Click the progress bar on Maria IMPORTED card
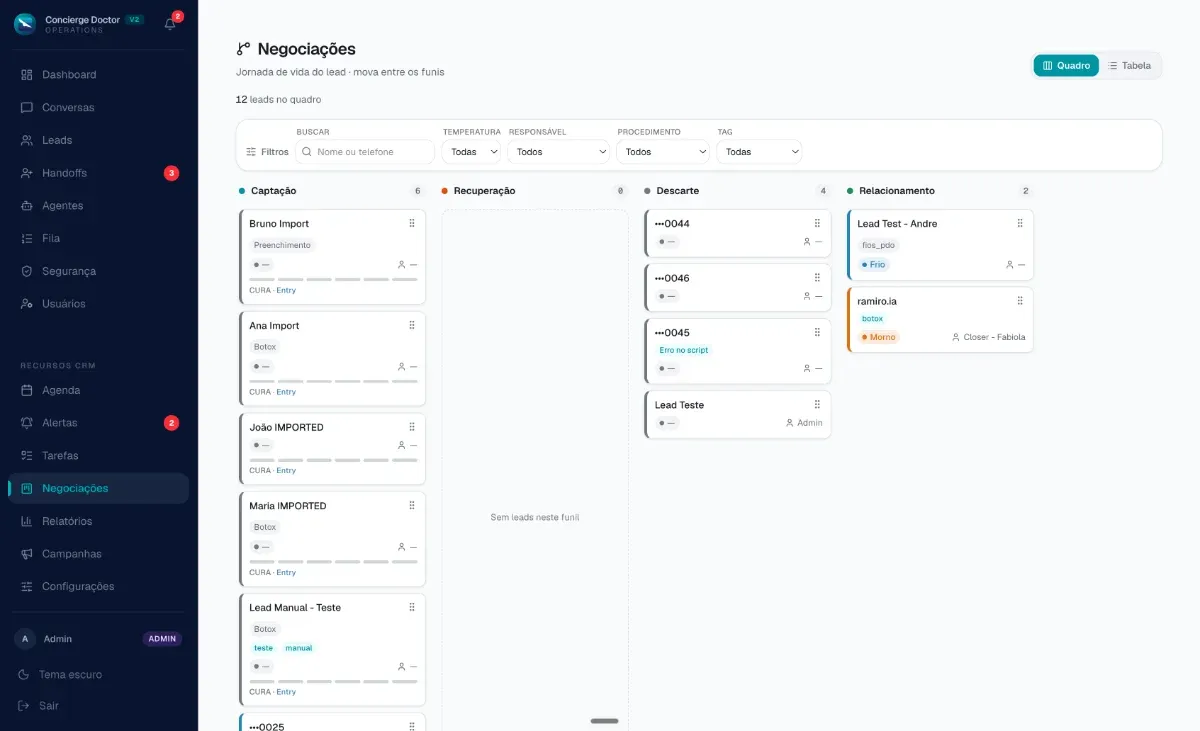This screenshot has width=1200, height=731. (x=333, y=562)
